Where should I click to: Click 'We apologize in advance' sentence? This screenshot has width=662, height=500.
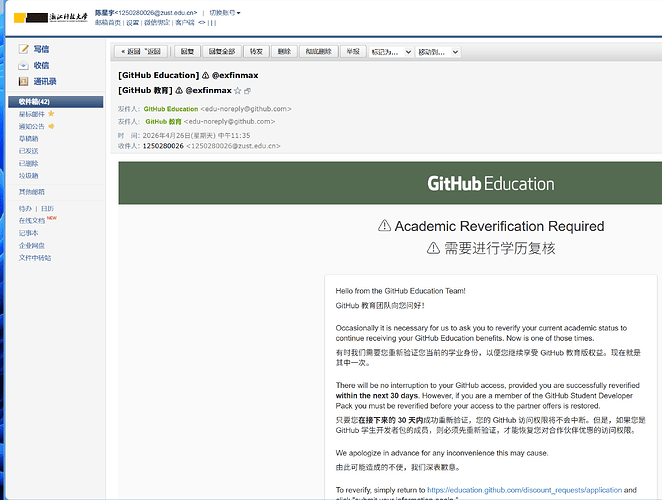[442, 453]
